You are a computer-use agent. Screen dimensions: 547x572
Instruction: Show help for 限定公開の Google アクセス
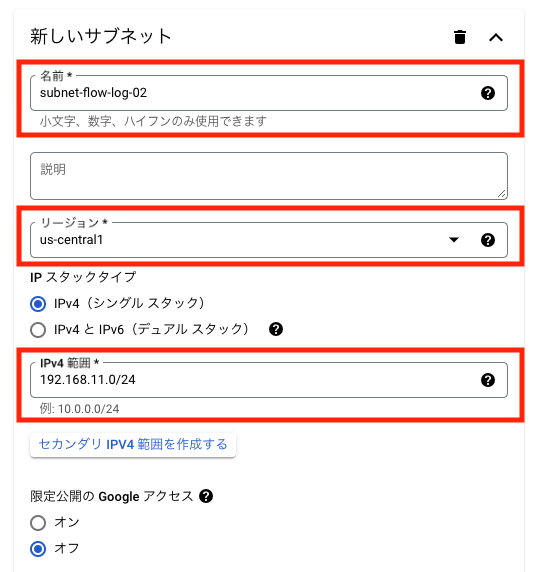[206, 496]
